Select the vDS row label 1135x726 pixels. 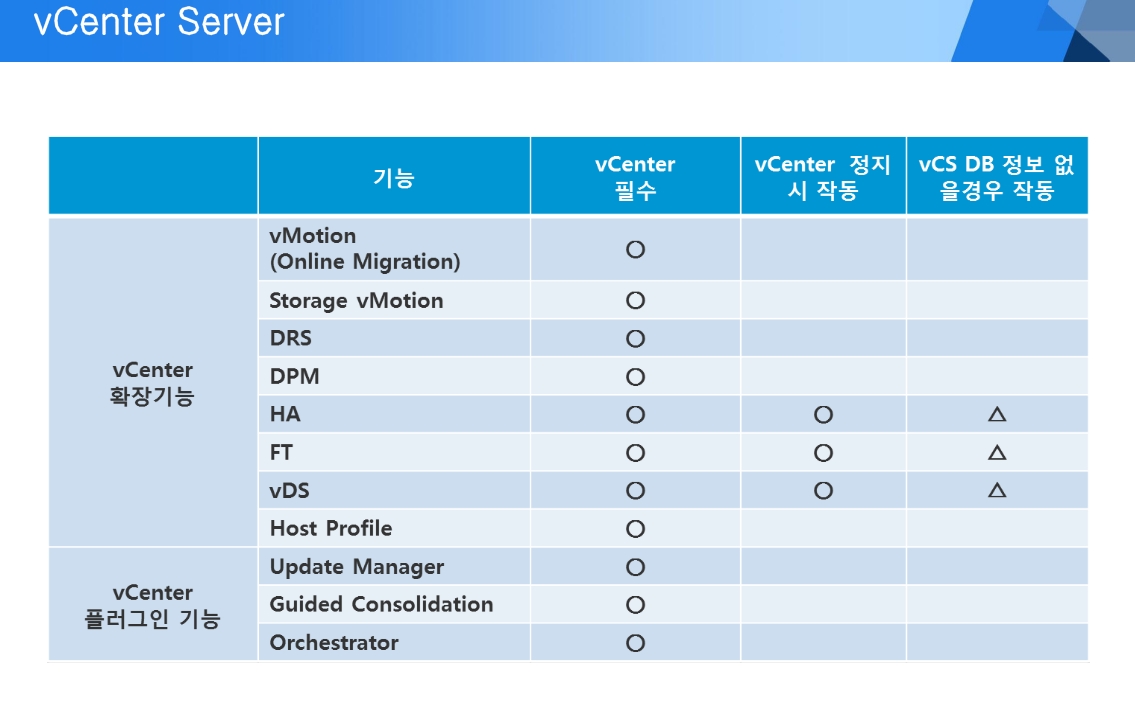pos(290,491)
